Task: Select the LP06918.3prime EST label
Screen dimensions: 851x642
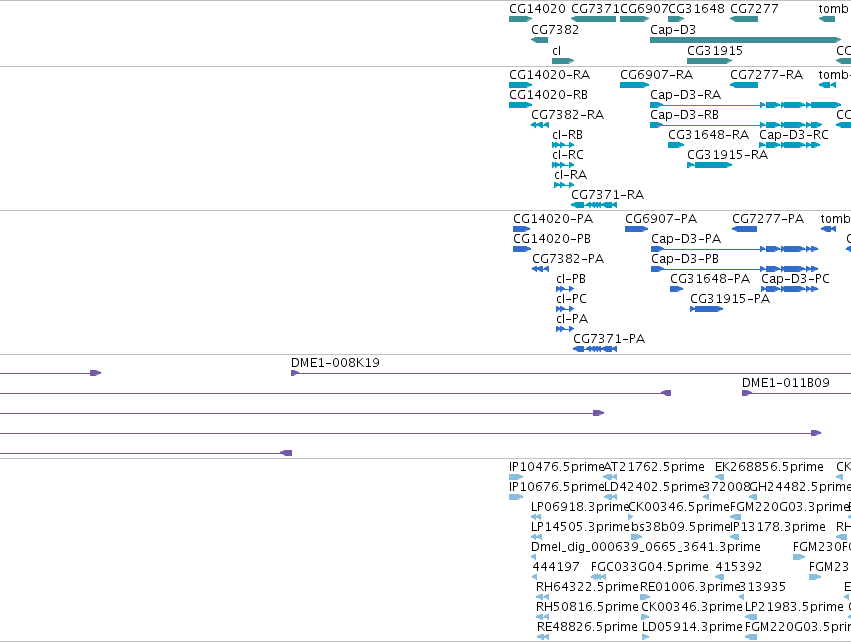Action: (x=580, y=507)
